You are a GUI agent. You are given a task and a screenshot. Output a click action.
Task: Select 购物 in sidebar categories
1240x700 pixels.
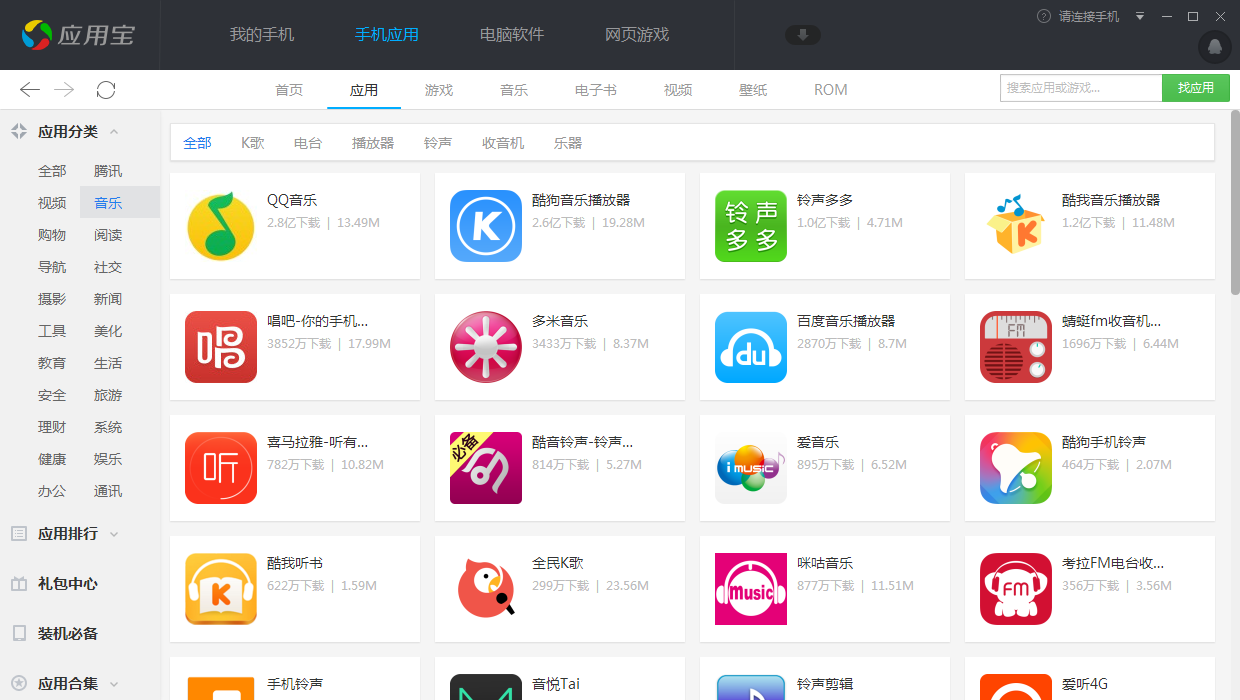coord(52,235)
